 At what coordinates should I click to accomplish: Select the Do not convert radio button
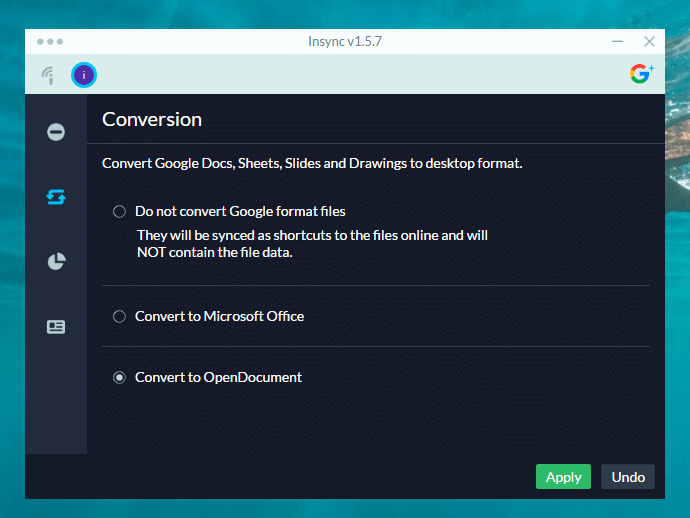click(x=119, y=211)
